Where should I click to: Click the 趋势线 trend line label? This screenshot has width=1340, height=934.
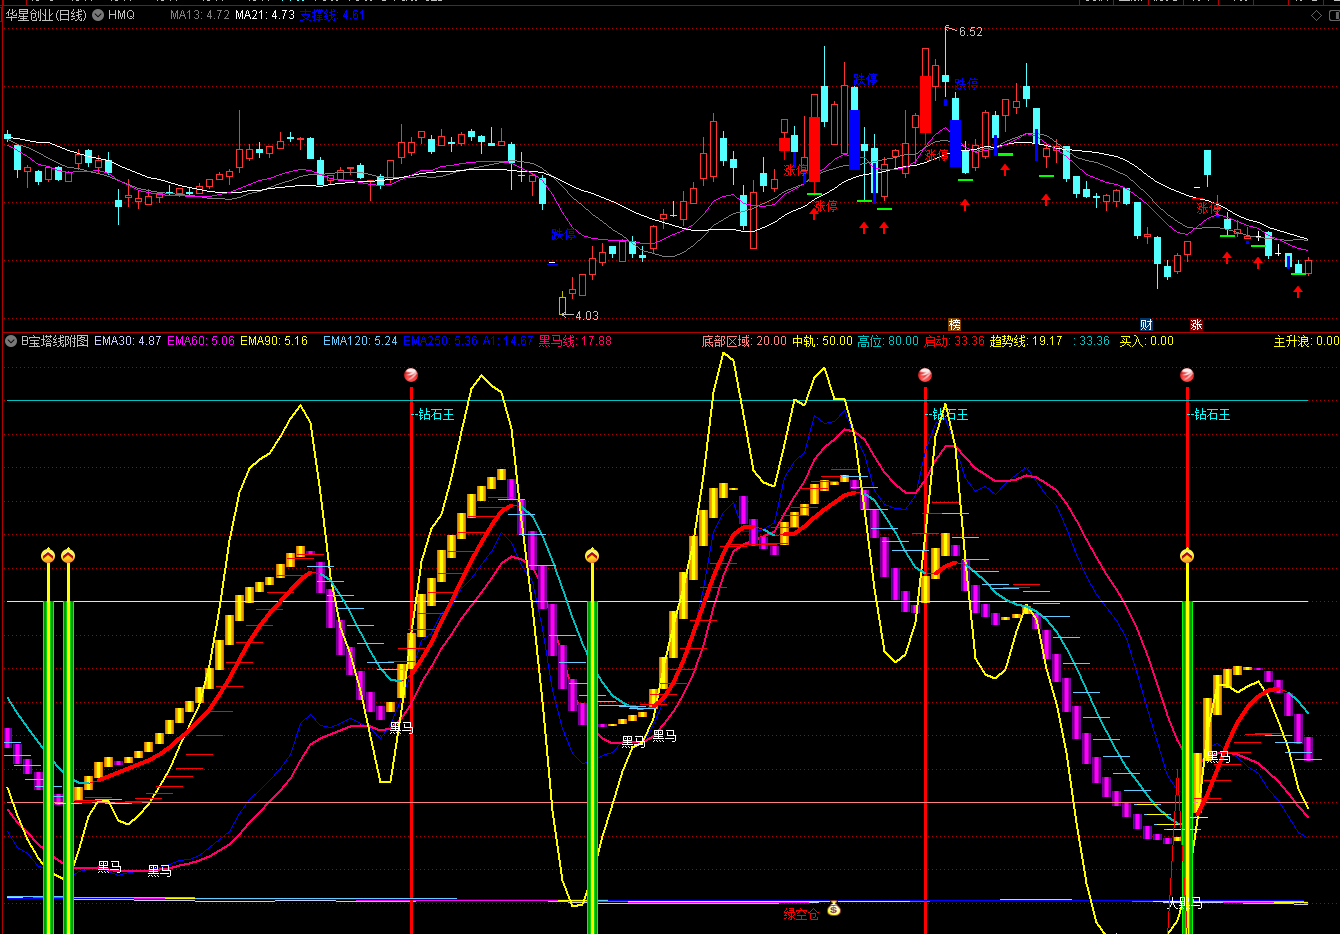coord(1026,341)
